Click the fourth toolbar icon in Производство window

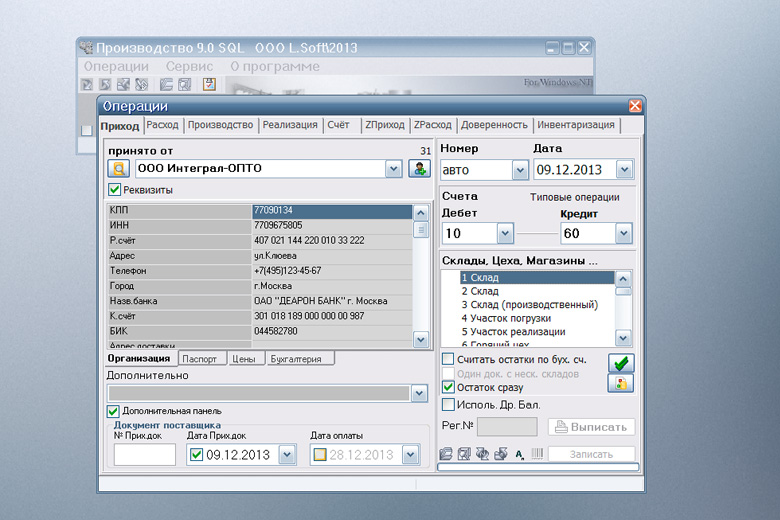[x=142, y=85]
